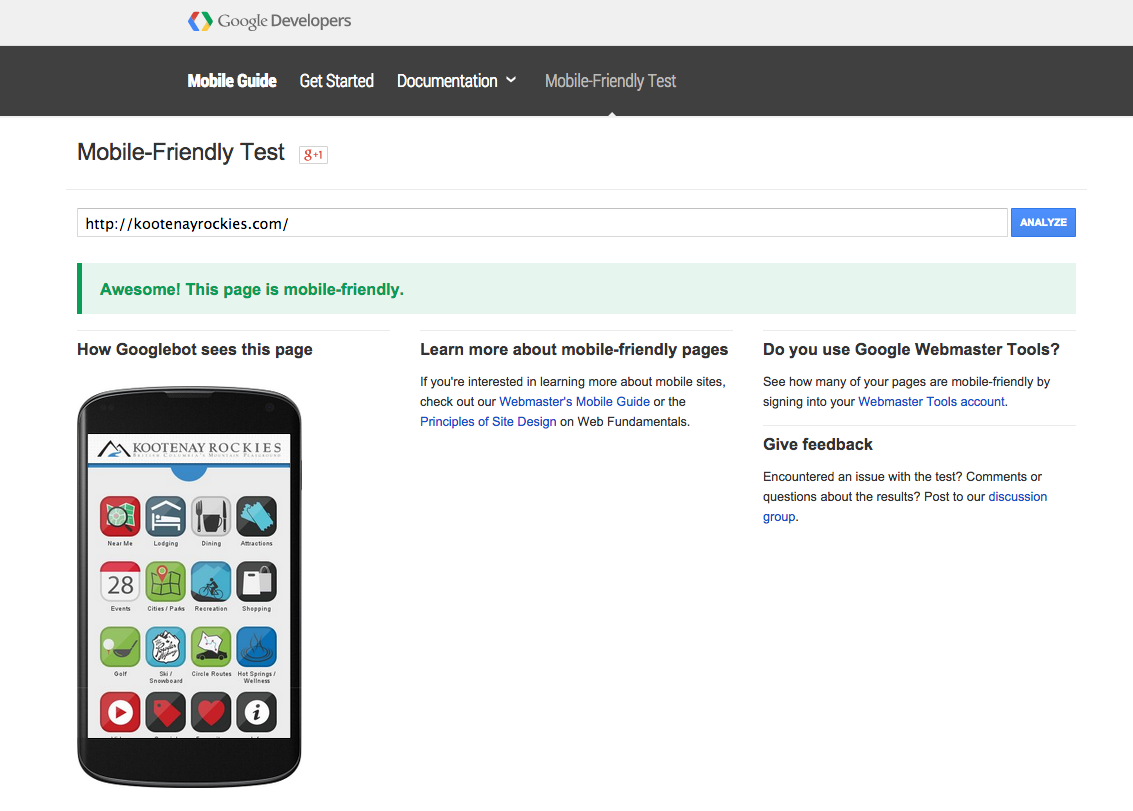Click the 'Awesome! This page is mobile-friendly.' message
The height and width of the screenshot is (811, 1133).
tap(251, 290)
